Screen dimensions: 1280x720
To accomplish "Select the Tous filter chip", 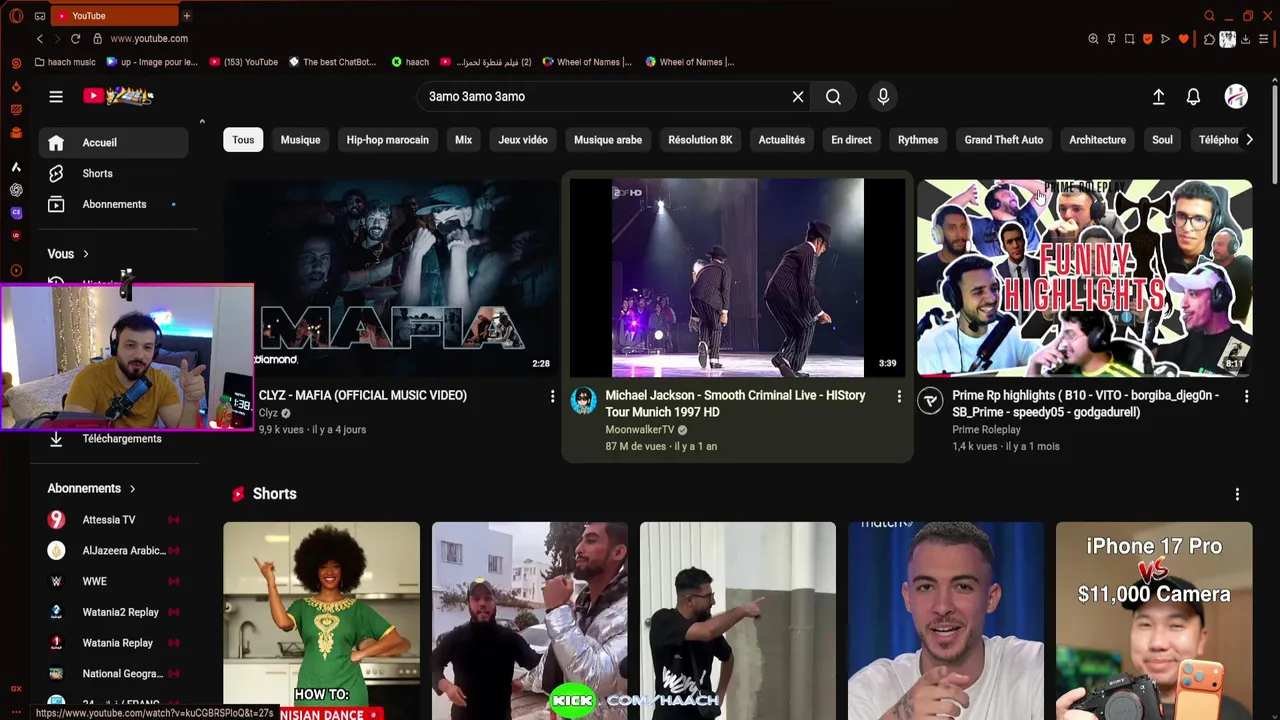I will pos(243,140).
